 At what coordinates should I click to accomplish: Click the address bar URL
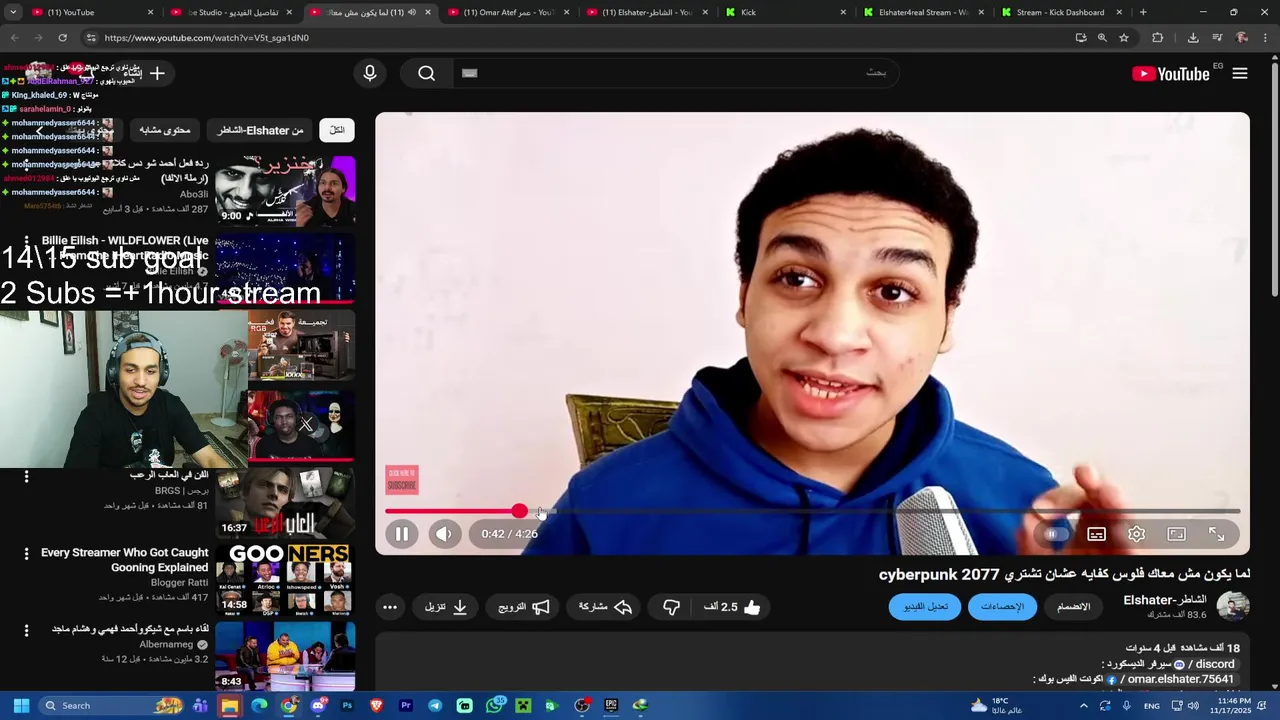point(206,37)
